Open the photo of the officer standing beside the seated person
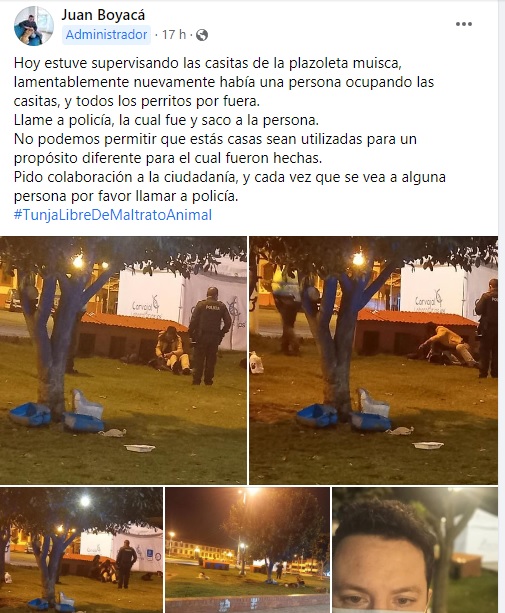Image resolution: width=505 pixels, height=613 pixels. coord(123,360)
